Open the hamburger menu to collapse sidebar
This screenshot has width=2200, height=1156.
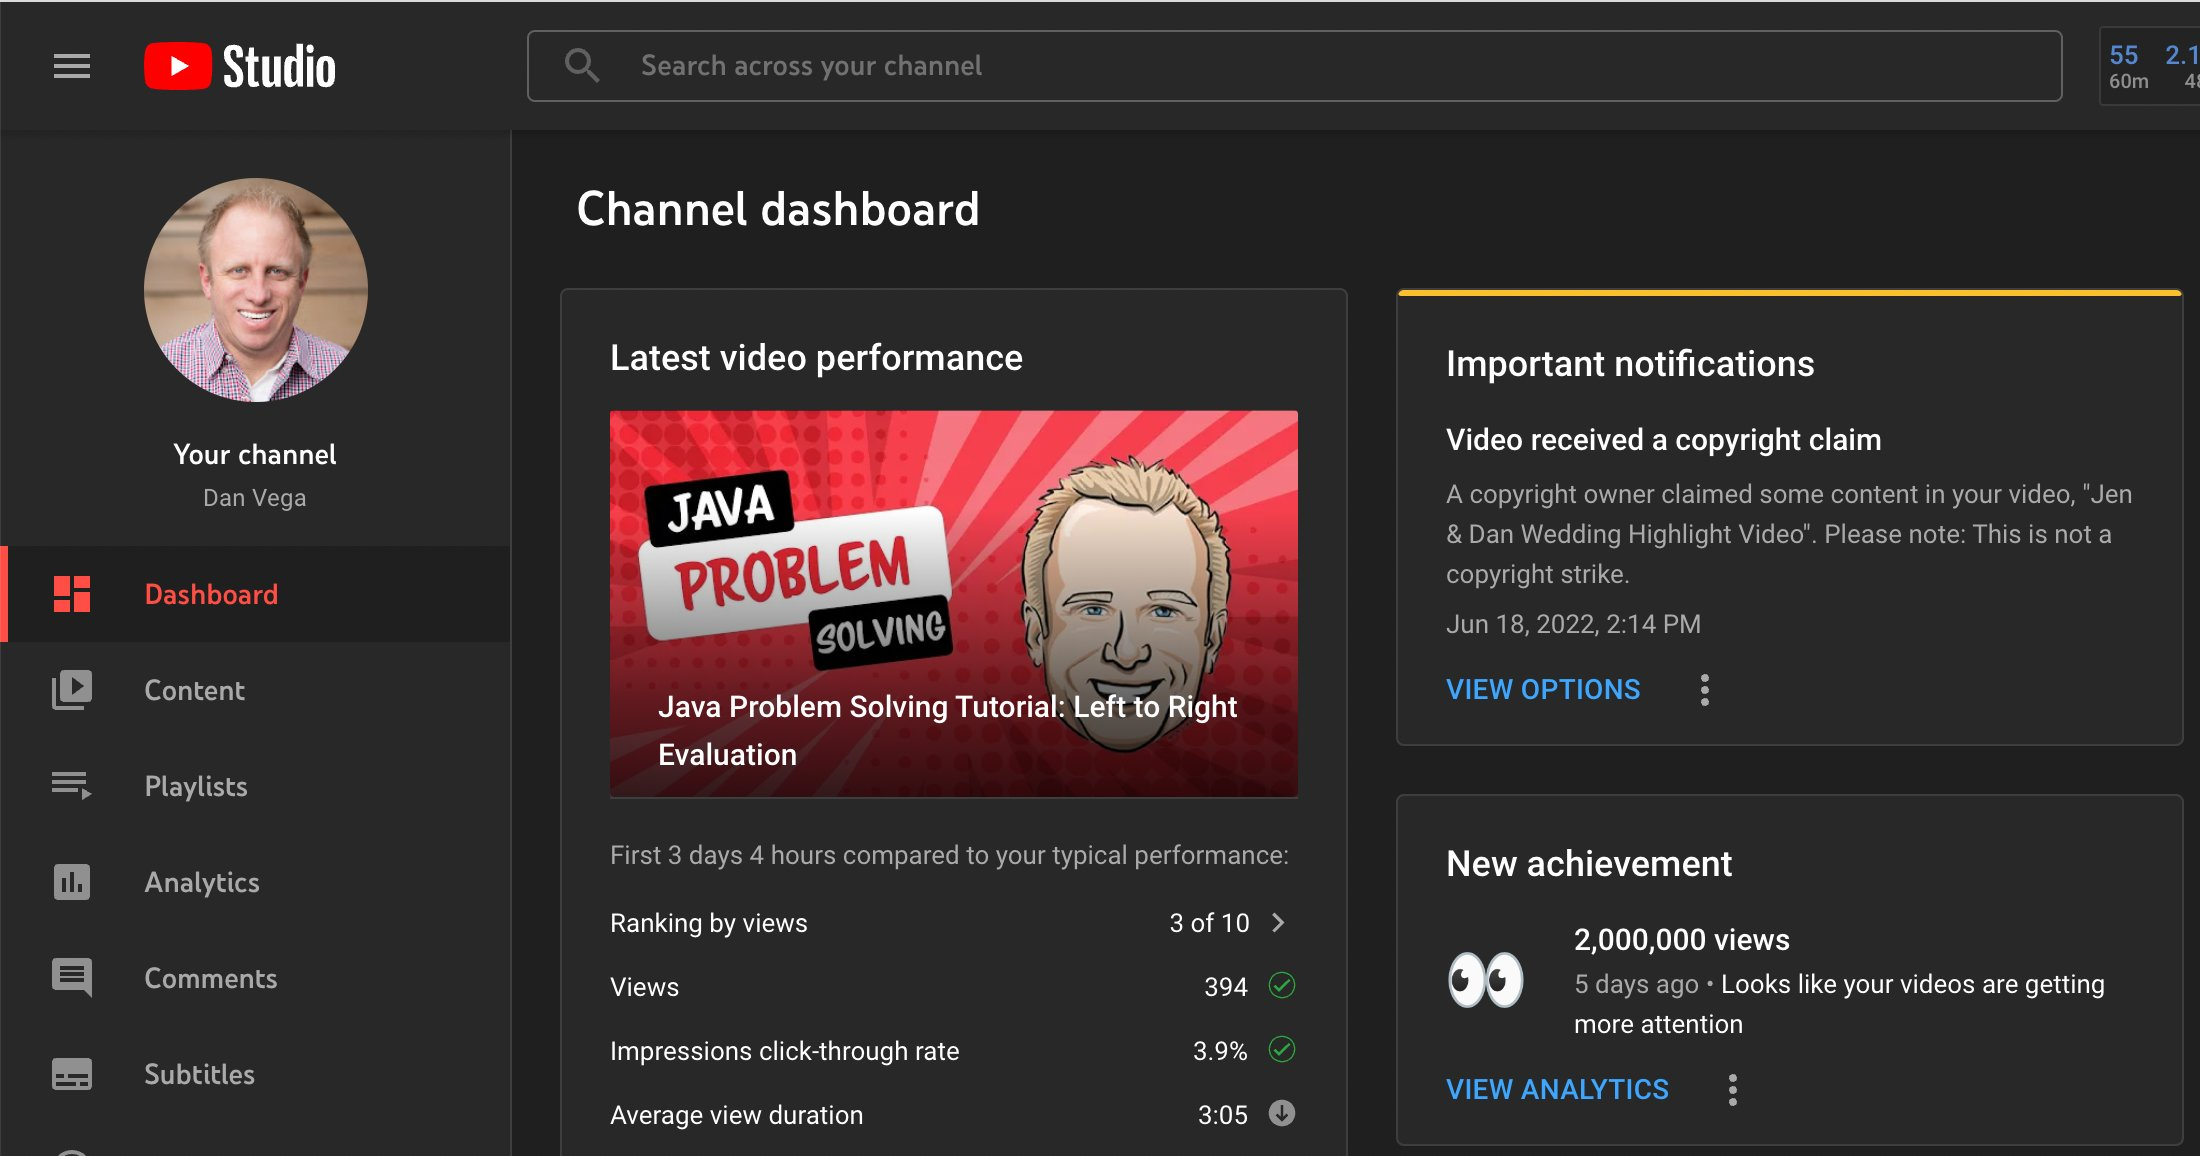71,66
